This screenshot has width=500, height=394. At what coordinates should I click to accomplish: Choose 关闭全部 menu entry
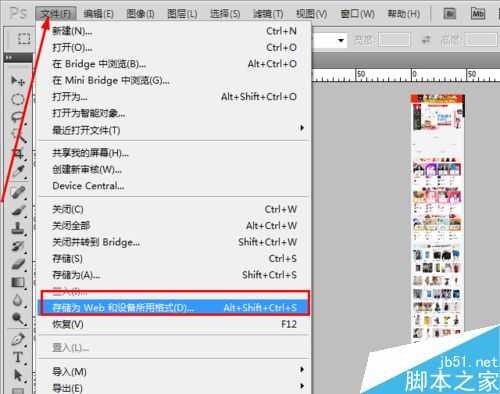tap(175, 225)
